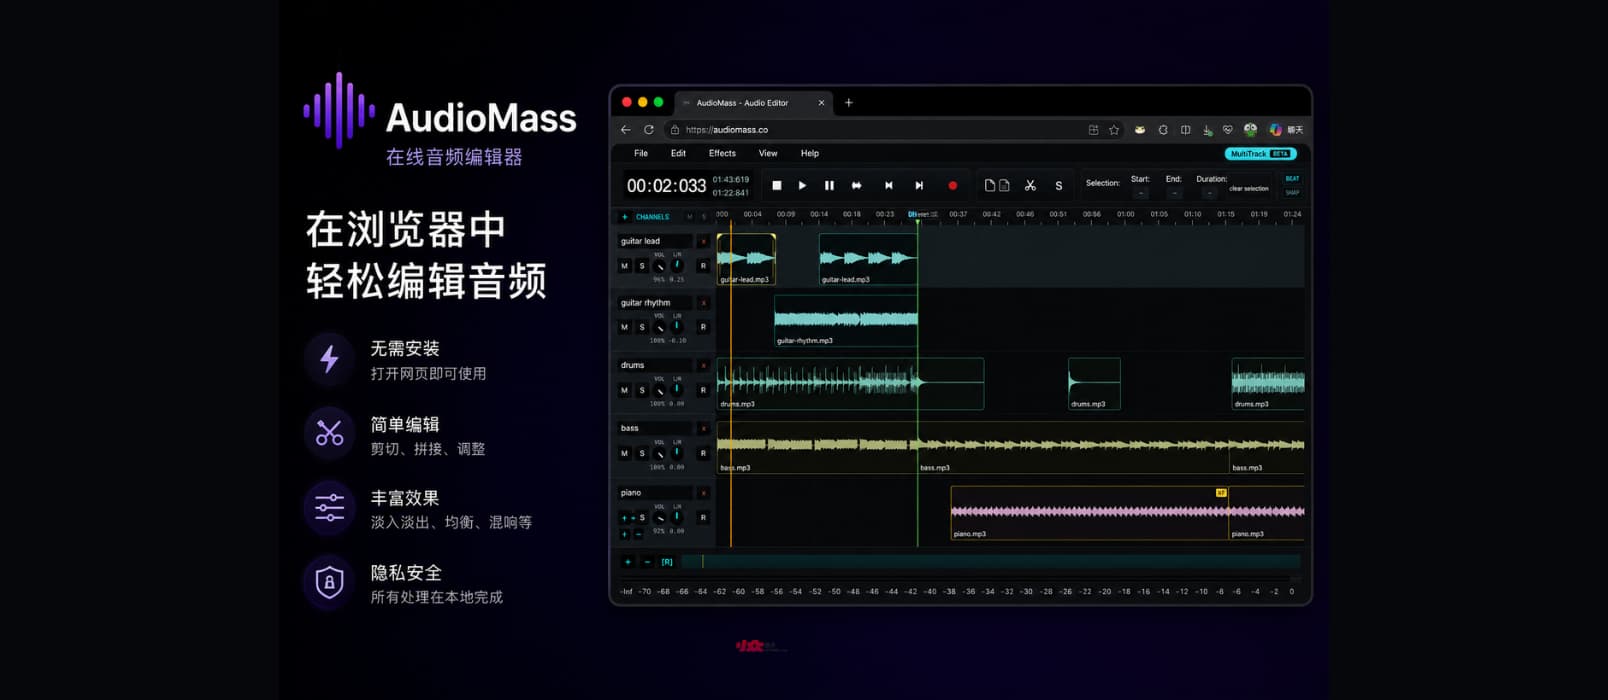Pause playback with the pause button

tap(829, 185)
